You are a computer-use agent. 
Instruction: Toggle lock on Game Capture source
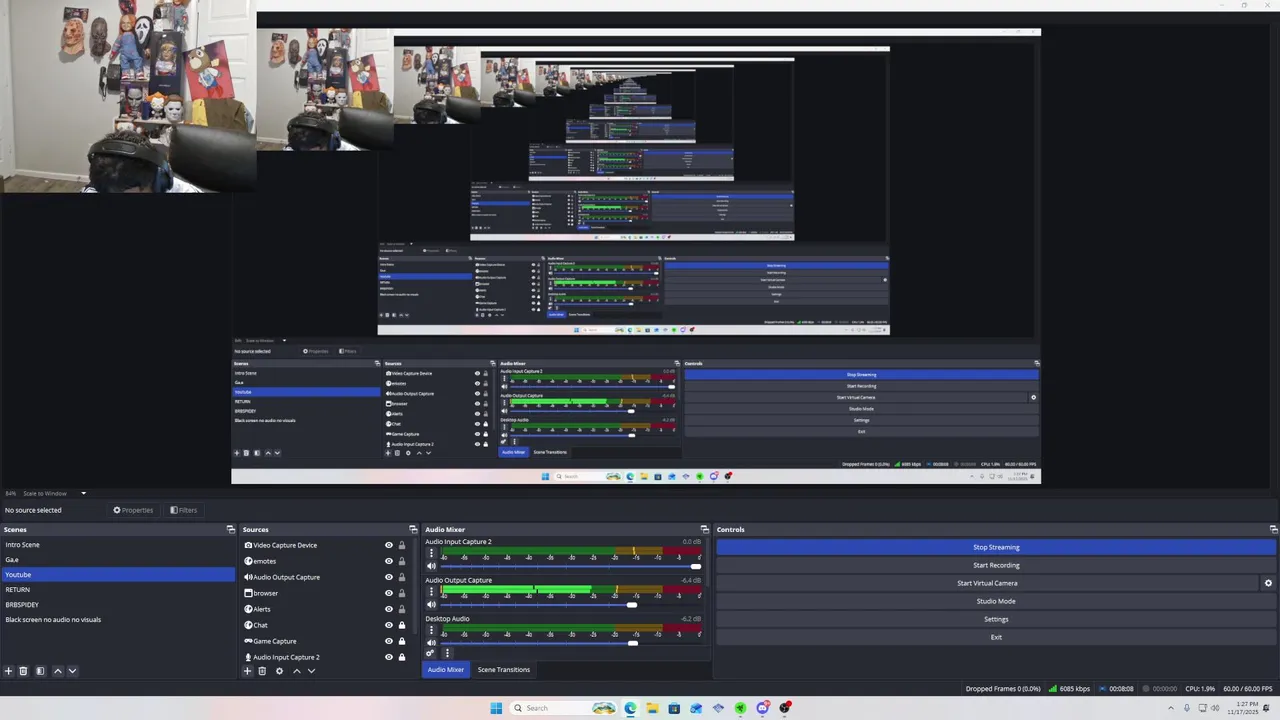(x=402, y=641)
